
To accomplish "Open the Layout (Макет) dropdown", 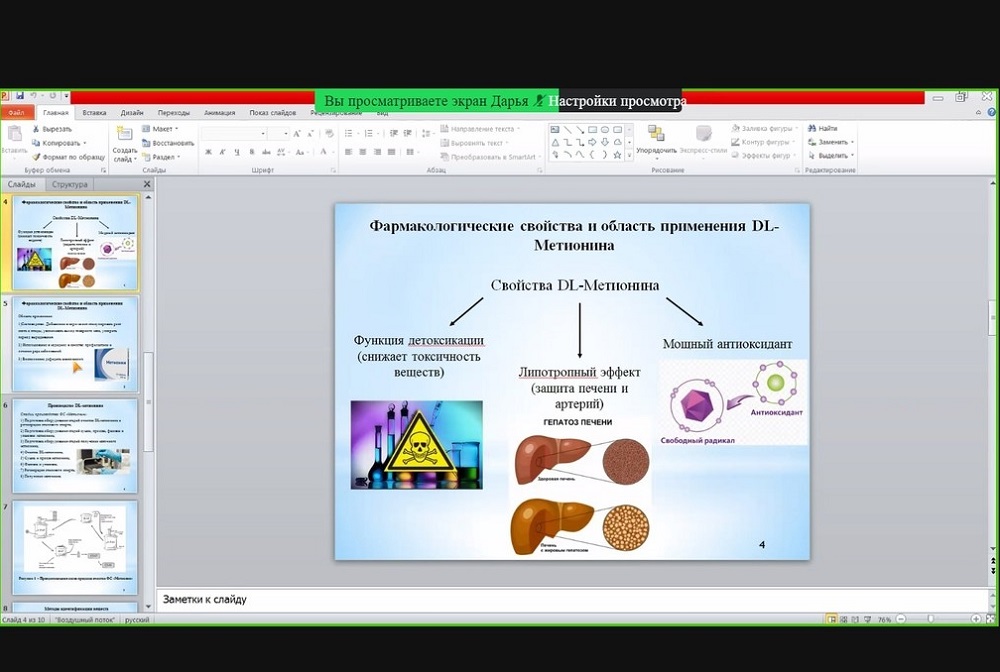I will coord(160,129).
